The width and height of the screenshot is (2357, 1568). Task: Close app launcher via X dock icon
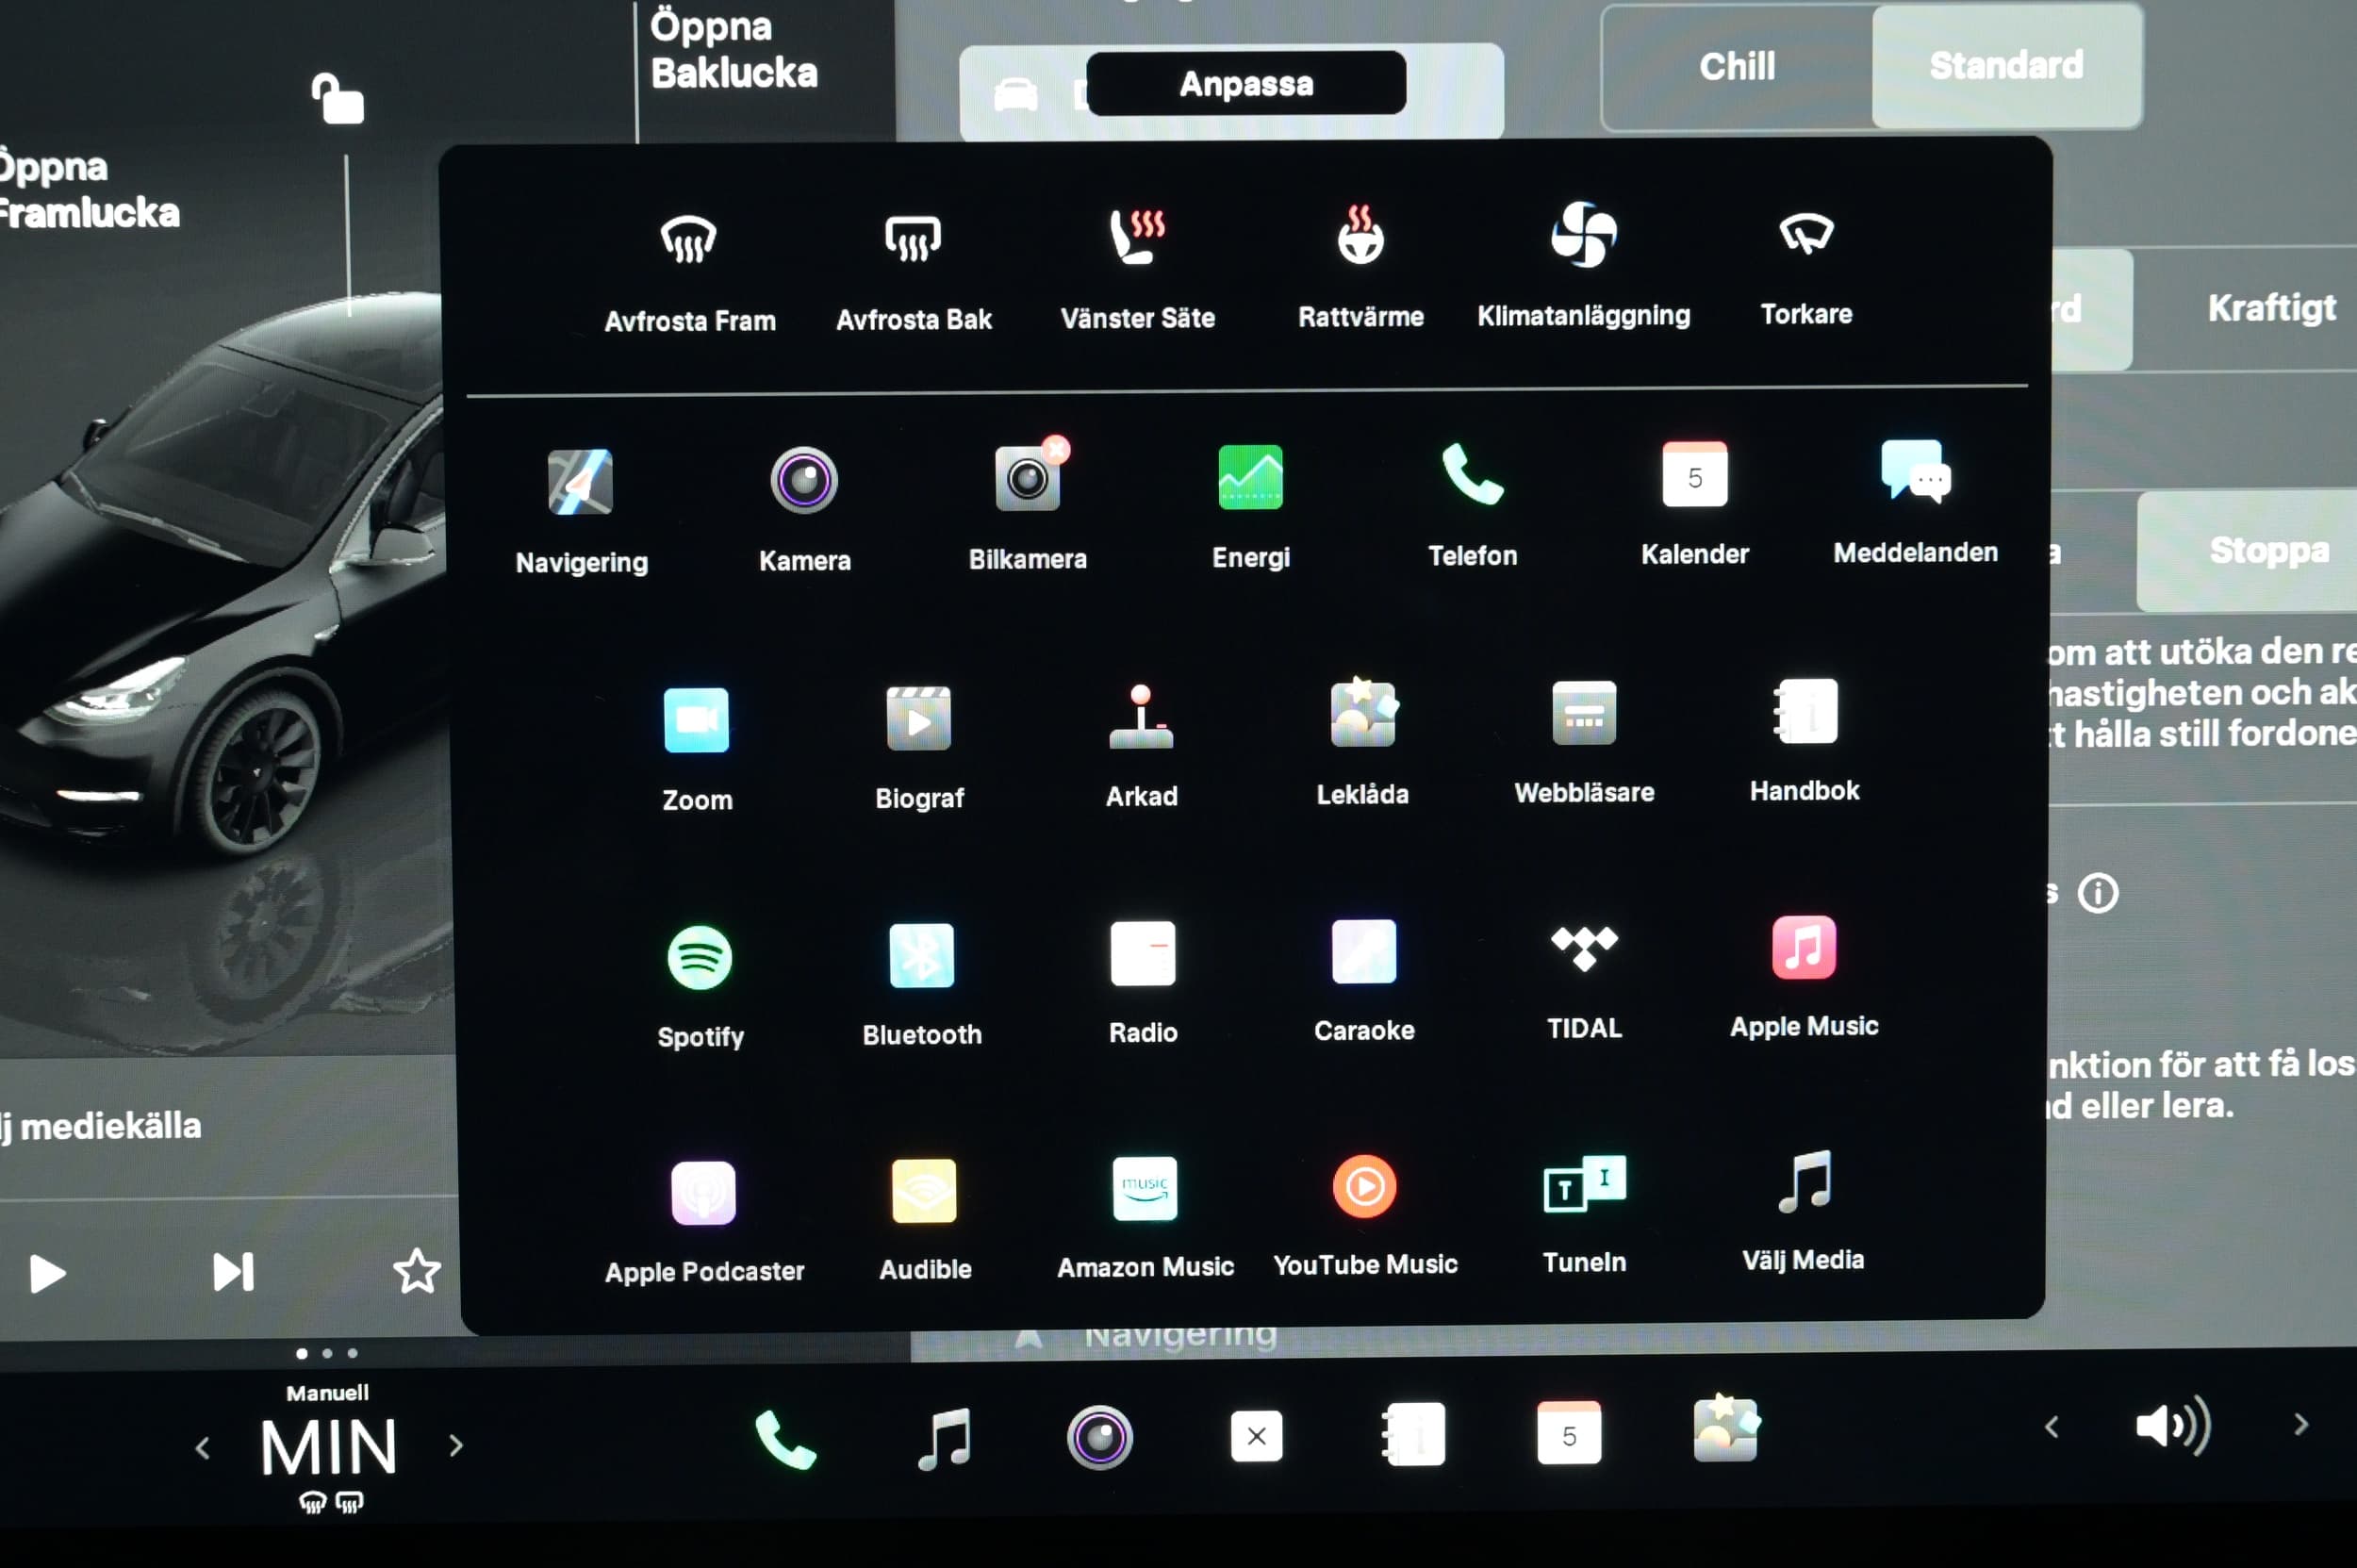point(1256,1436)
